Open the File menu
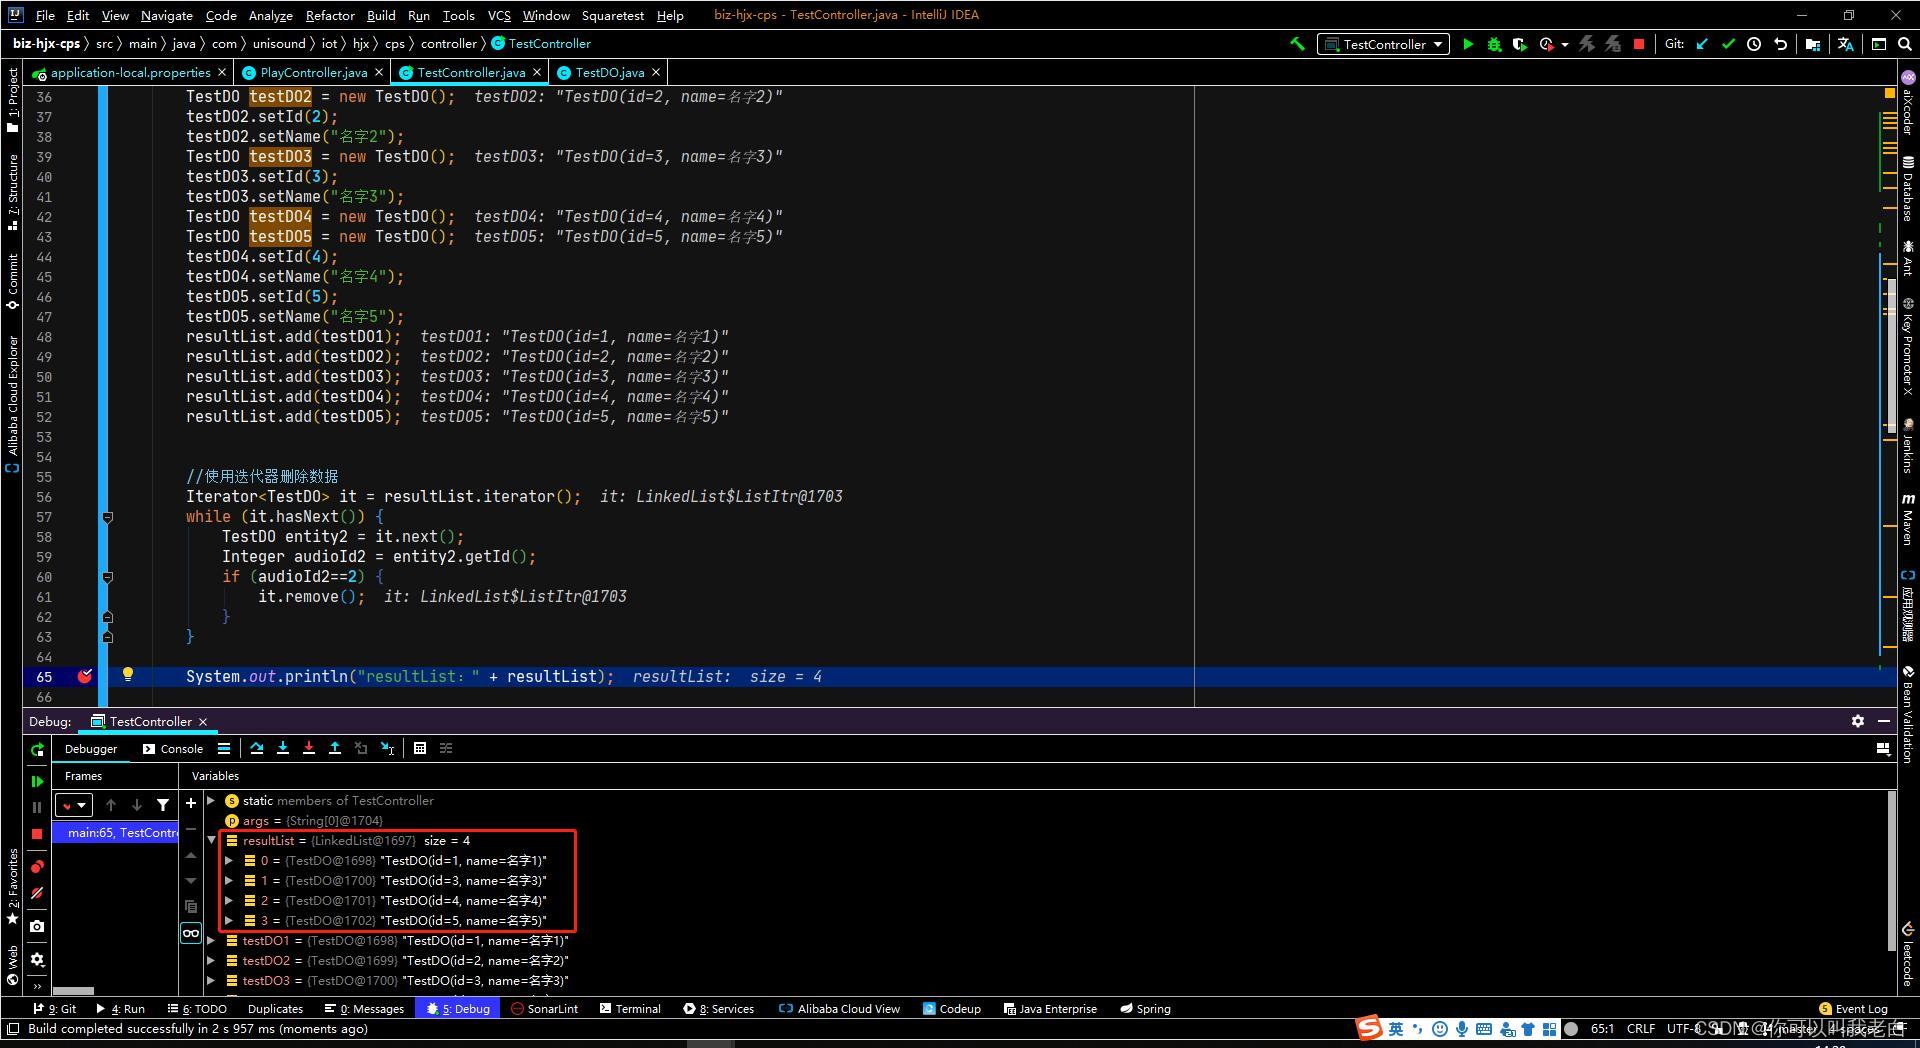 45,15
